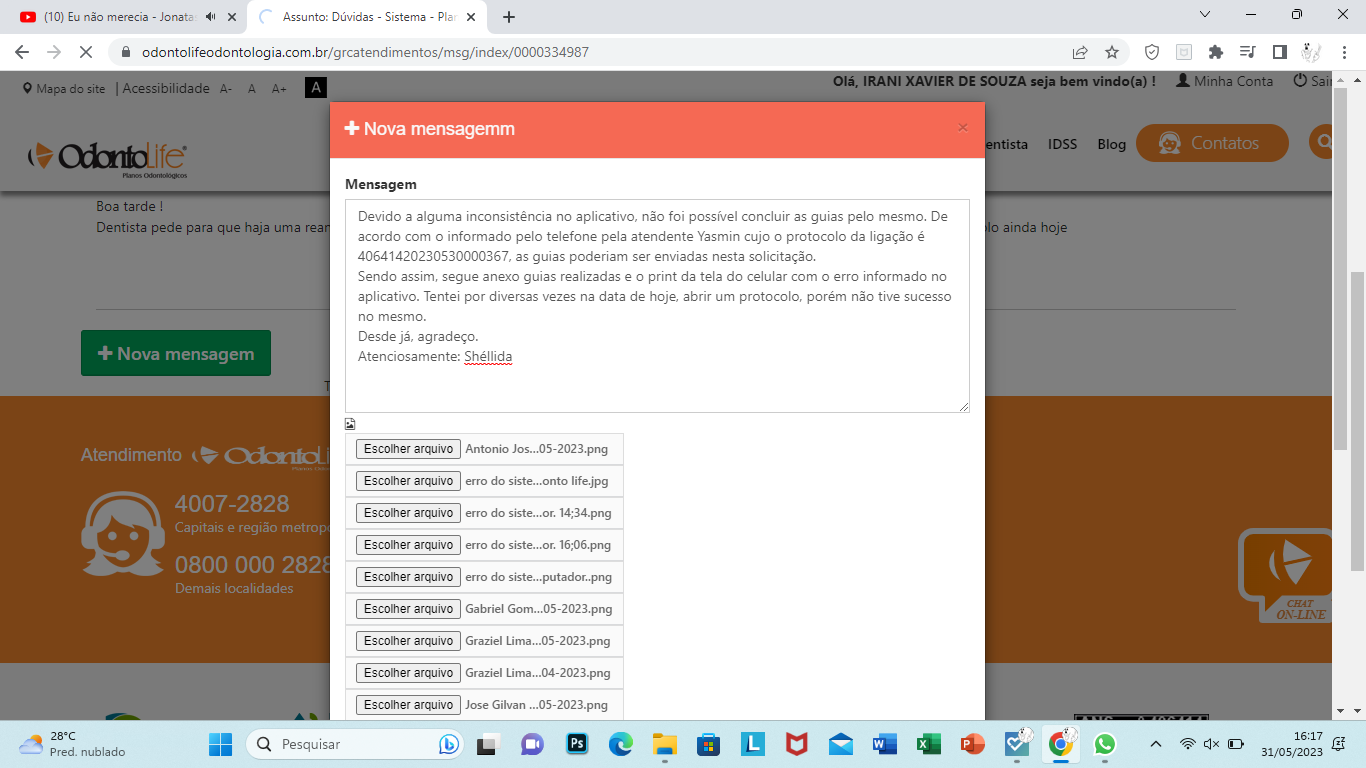Open McAfee from the taskbar
This screenshot has height=768, width=1366.
(x=797, y=744)
